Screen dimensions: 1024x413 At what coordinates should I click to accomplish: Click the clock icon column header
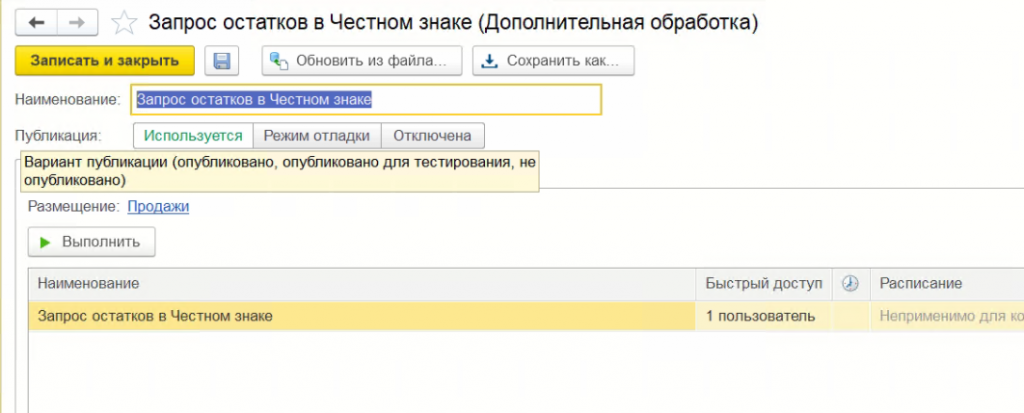coord(851,284)
